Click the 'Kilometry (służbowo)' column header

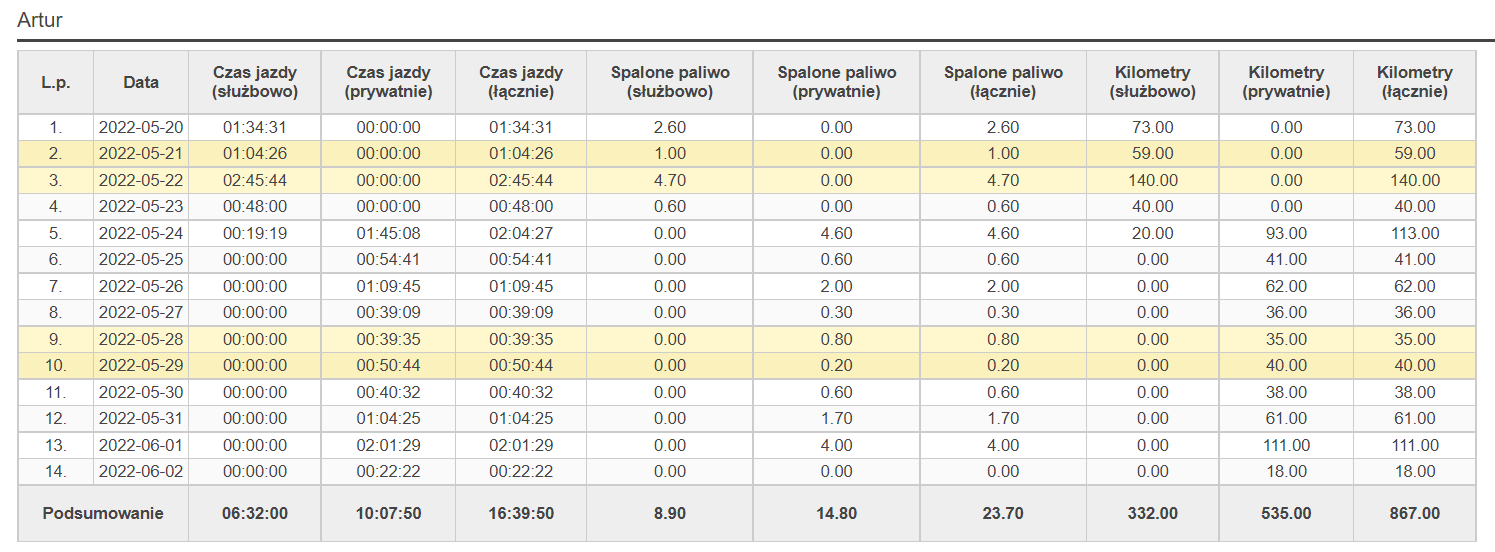1153,82
